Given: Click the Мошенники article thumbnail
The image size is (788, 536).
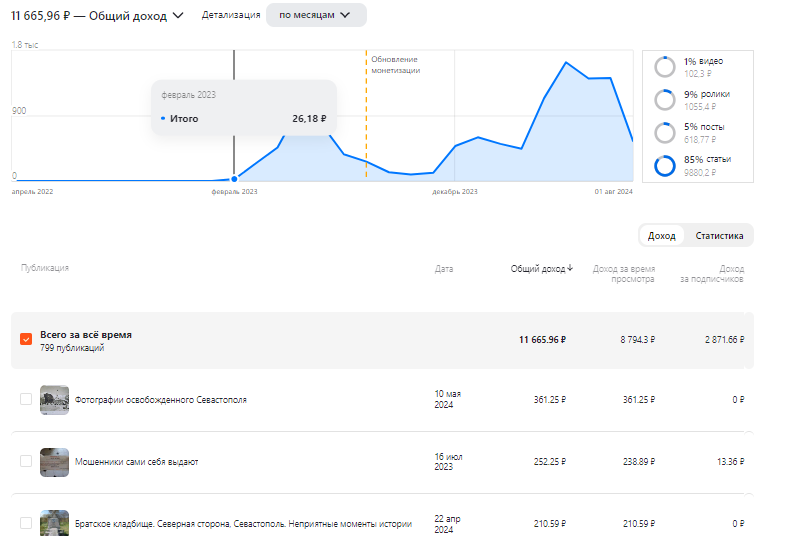Looking at the screenshot, I should point(54,462).
